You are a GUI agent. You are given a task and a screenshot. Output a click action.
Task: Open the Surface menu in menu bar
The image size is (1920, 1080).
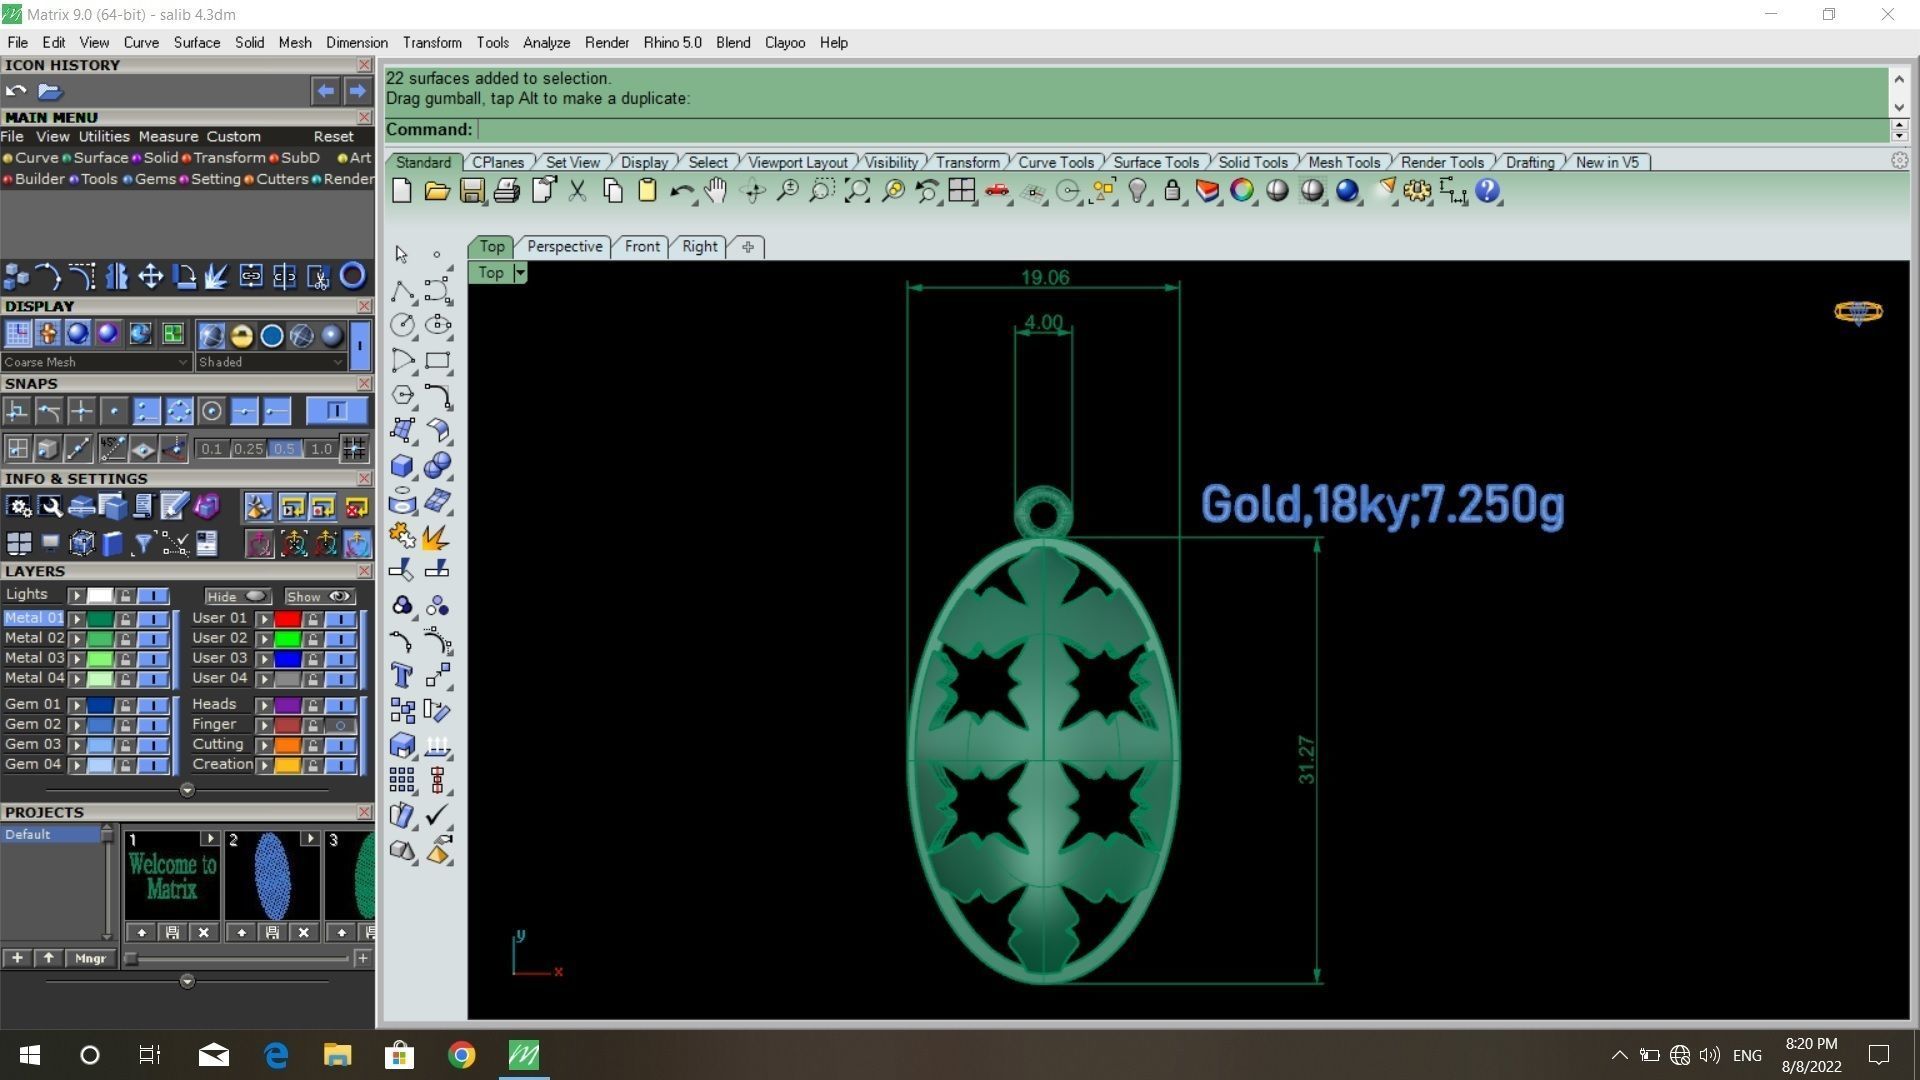(197, 42)
